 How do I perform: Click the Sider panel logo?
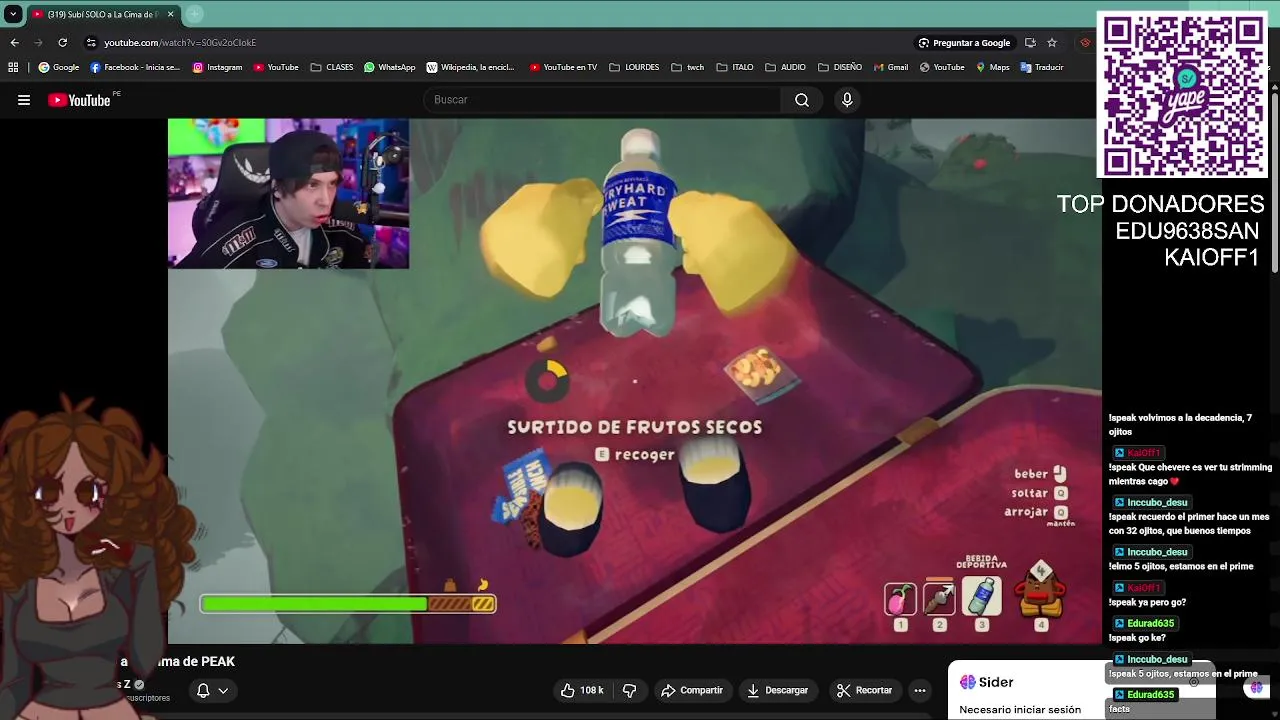(968, 682)
